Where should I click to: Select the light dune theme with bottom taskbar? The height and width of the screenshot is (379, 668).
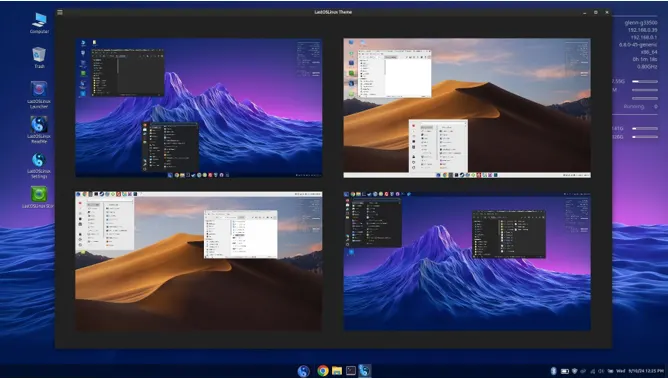[x=467, y=108]
